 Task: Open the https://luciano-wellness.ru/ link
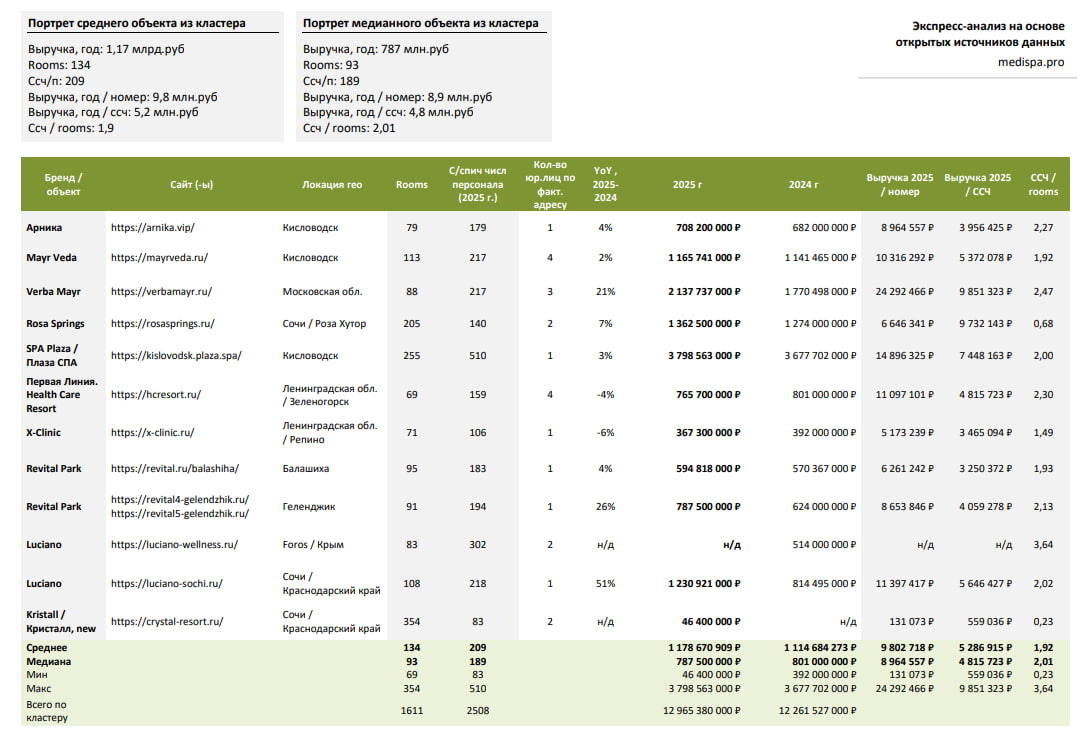click(174, 544)
